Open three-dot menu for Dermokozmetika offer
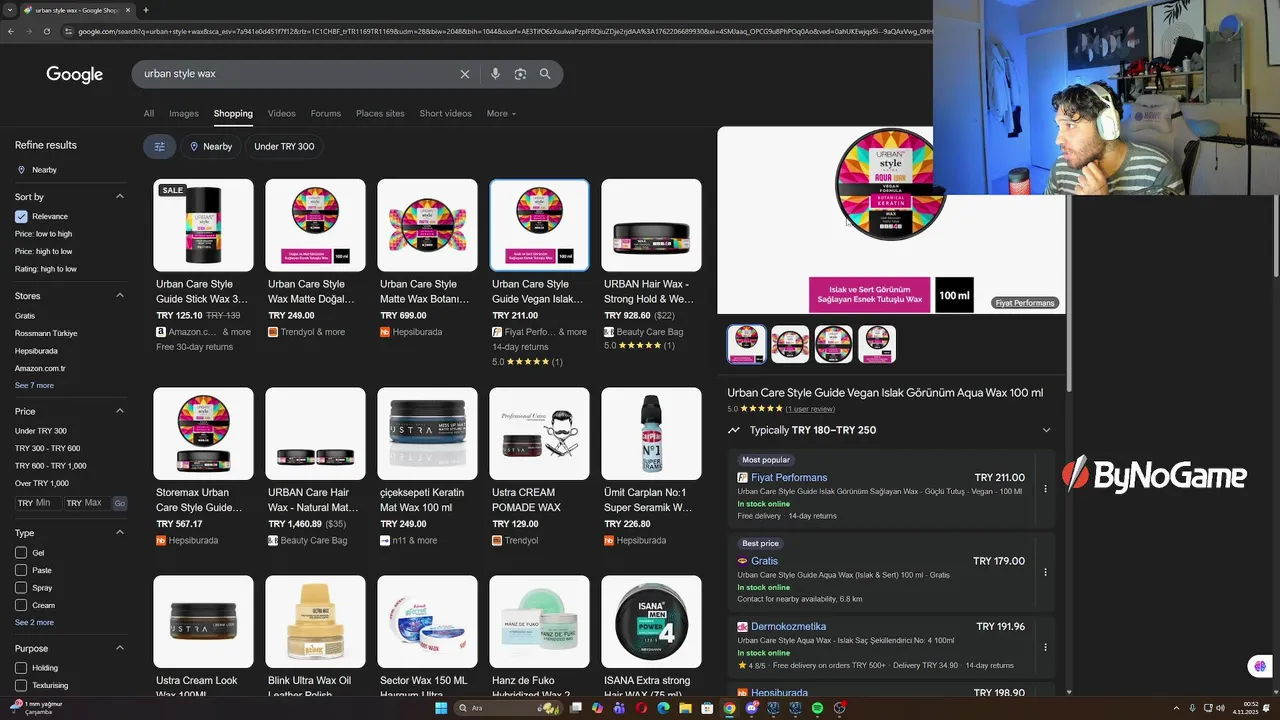Screen dimensions: 1280x720 pos(1045,647)
